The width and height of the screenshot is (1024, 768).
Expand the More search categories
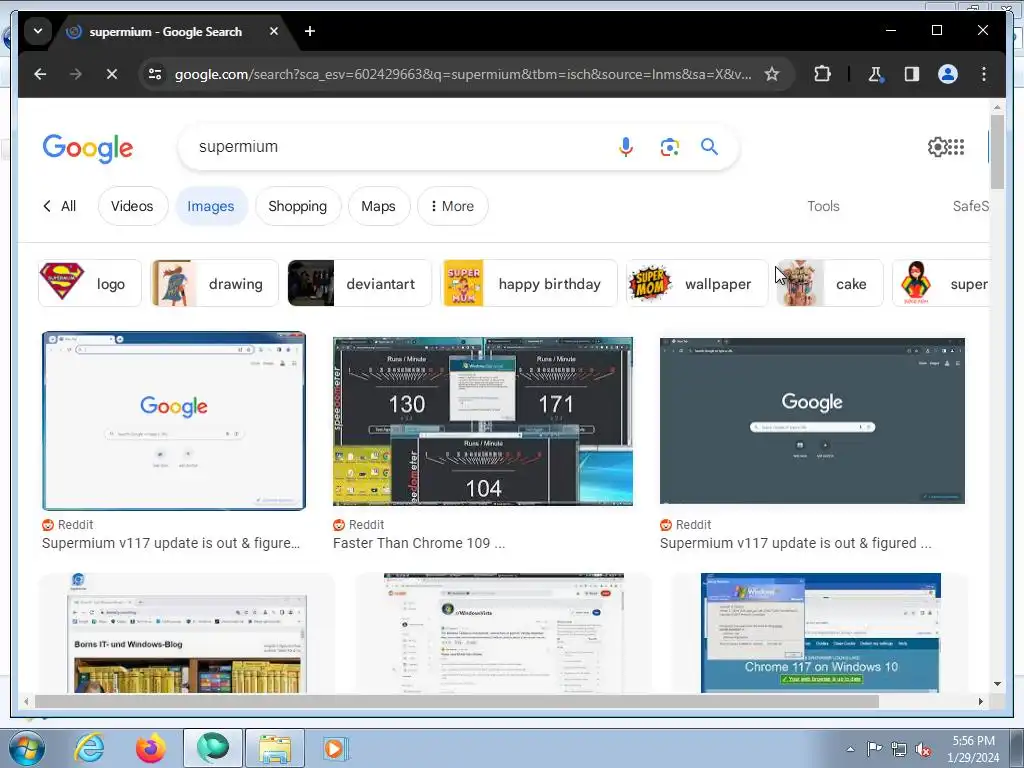pyautogui.click(x=453, y=206)
